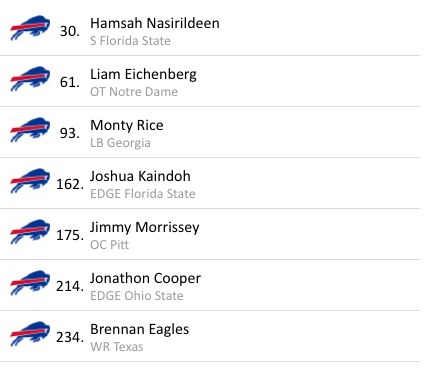
Task: Click the Bills logo beside pick 93
Action: pyautogui.click(x=30, y=130)
